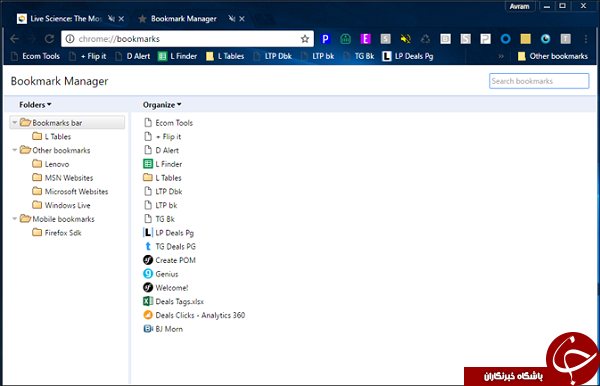The width and height of the screenshot is (600, 386).
Task: Open LP Deals Pg on bookmarks bar
Action: 408,56
